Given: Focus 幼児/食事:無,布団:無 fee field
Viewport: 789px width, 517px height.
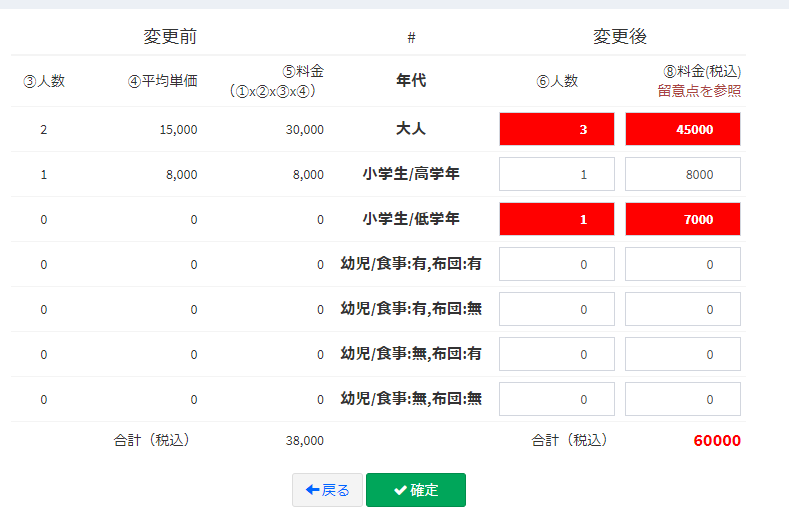Looking at the screenshot, I should tap(683, 399).
